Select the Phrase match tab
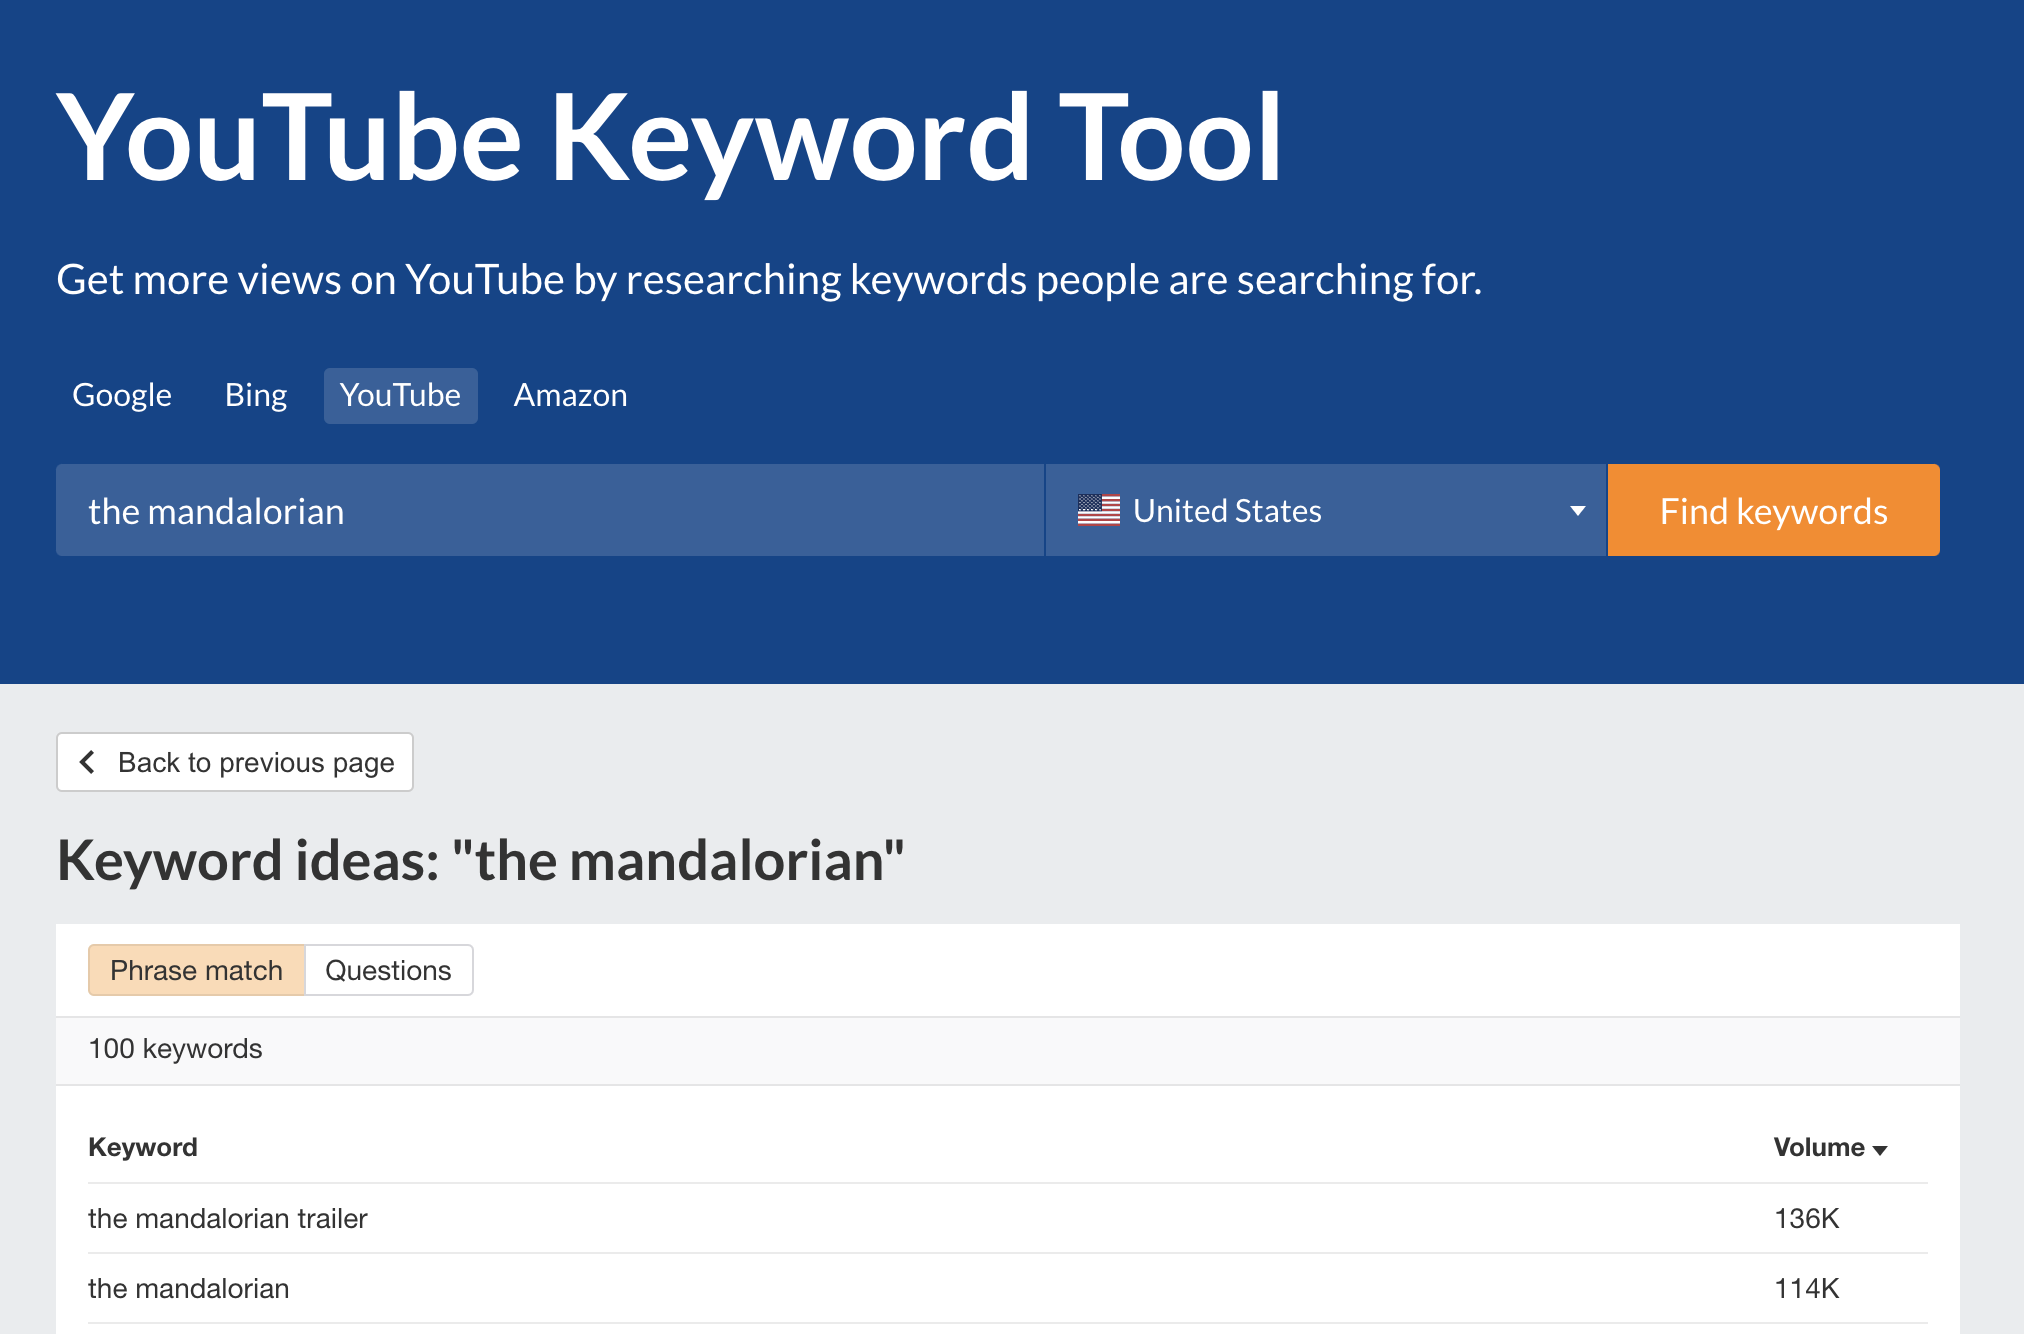This screenshot has height=1334, width=2024. click(196, 970)
